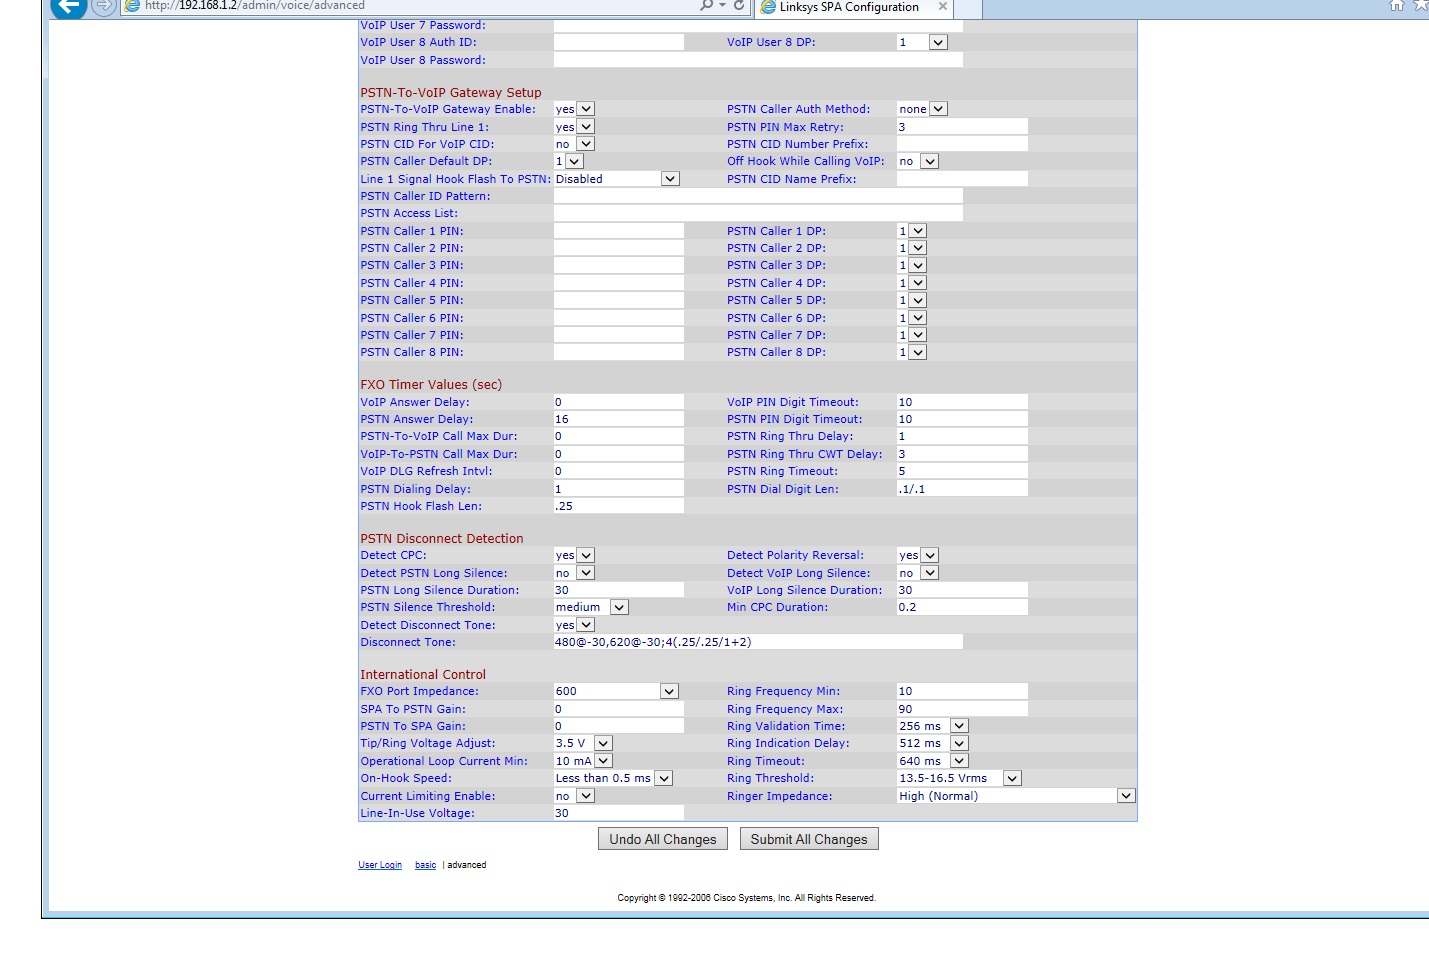
Task: Click the browser forward arrow button
Action: (x=104, y=6)
